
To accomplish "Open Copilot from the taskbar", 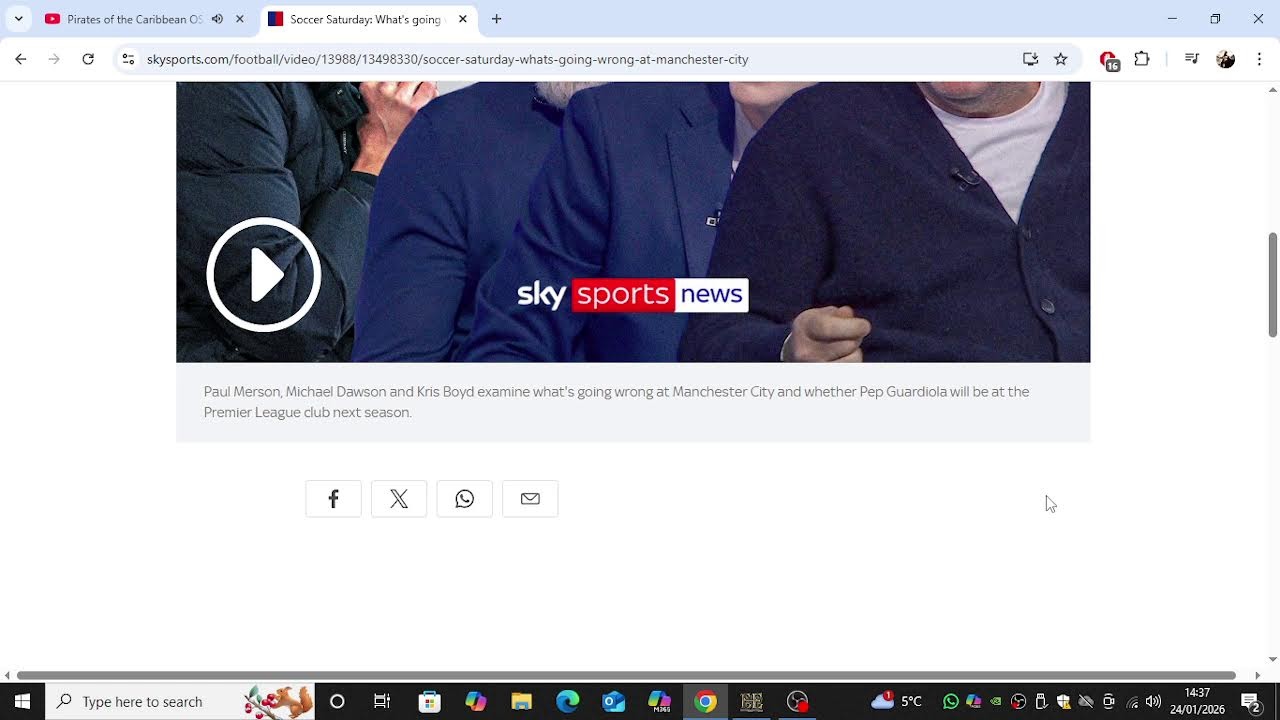I will click(476, 701).
